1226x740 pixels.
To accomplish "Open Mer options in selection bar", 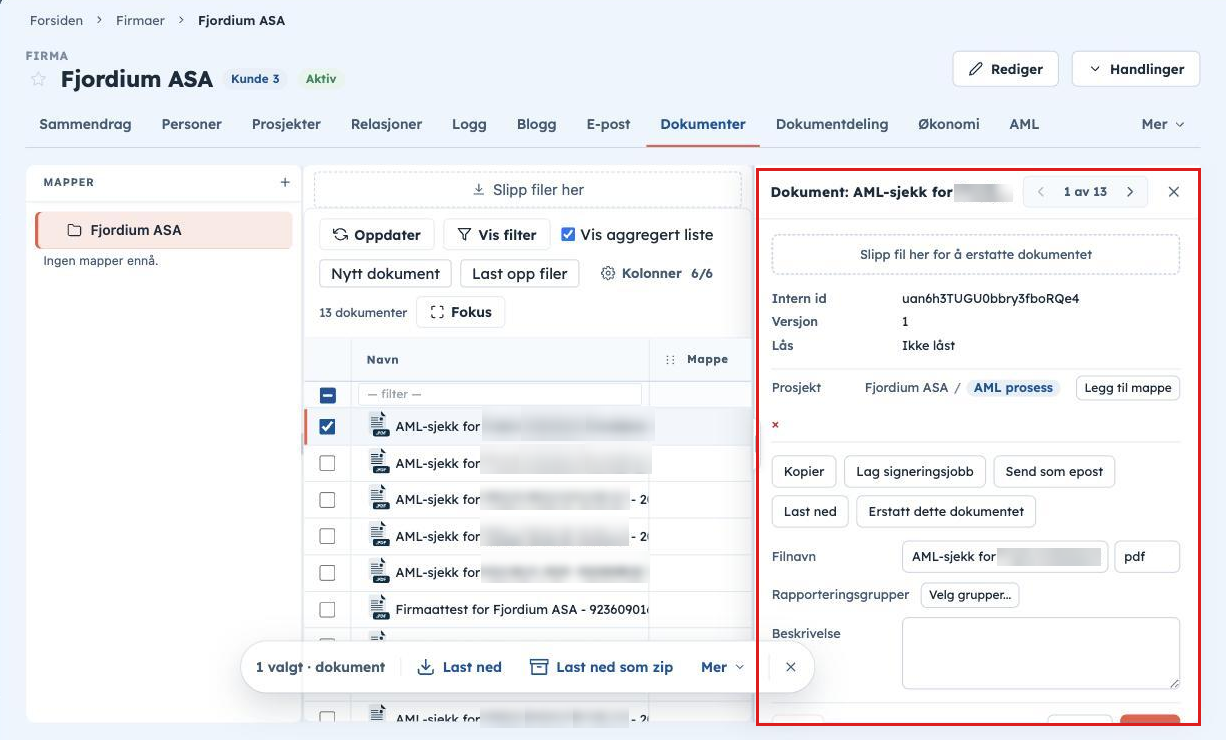I will pyautogui.click(x=723, y=667).
